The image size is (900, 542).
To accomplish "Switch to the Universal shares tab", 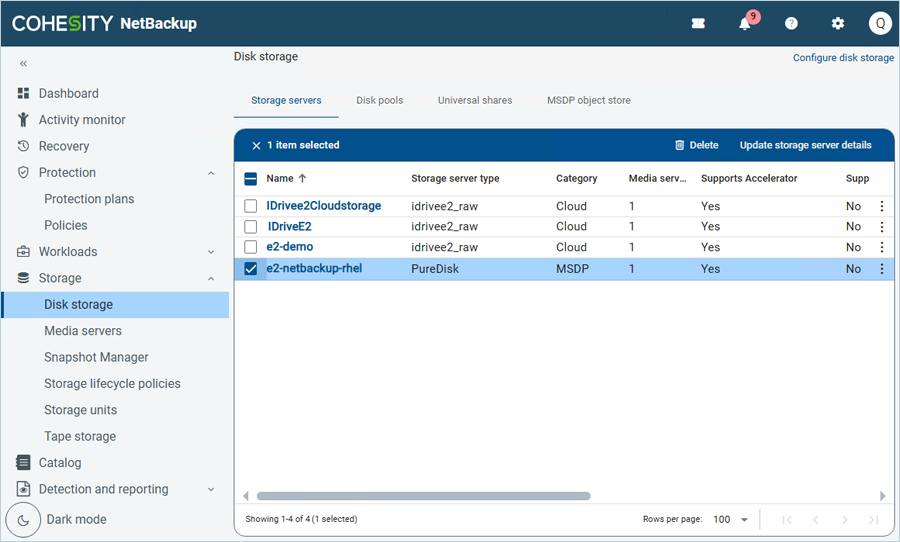I will [x=475, y=100].
